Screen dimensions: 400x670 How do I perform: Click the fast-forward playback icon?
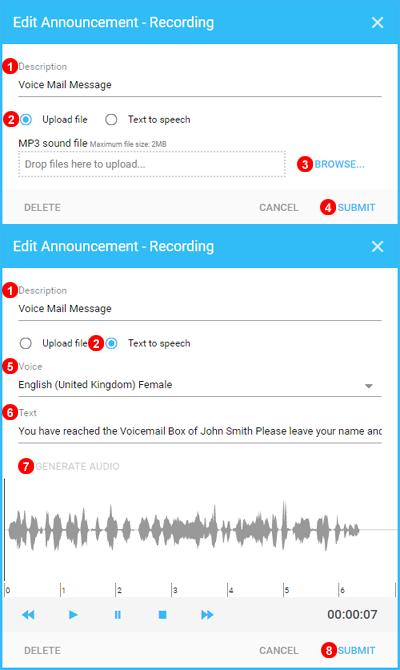click(x=207, y=614)
